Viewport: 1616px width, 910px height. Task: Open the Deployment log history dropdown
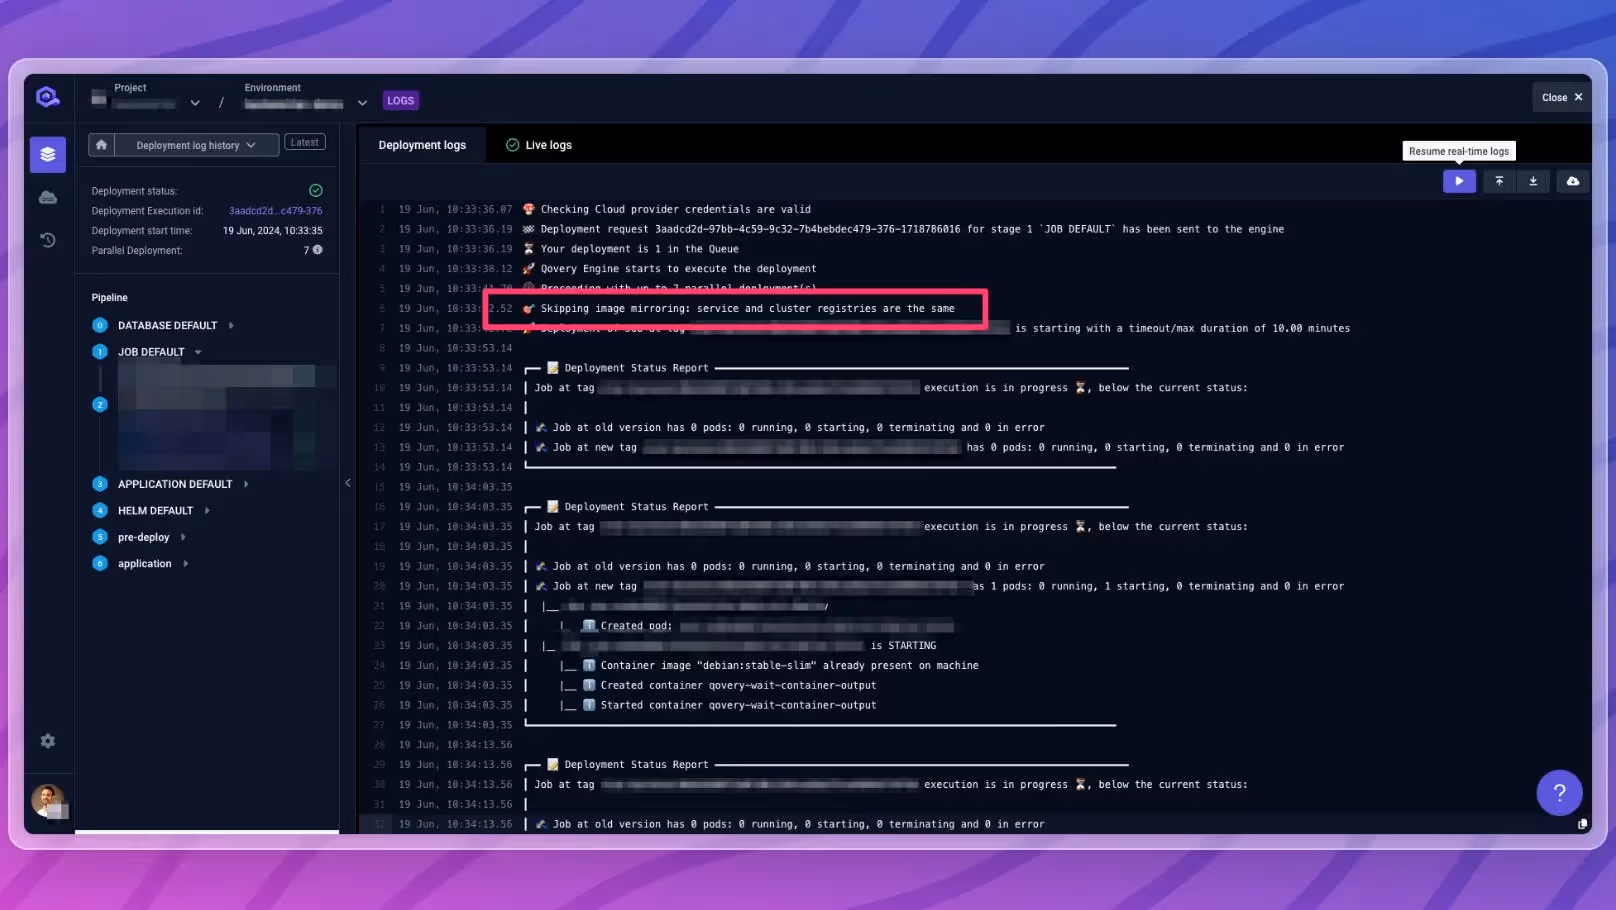(x=196, y=146)
